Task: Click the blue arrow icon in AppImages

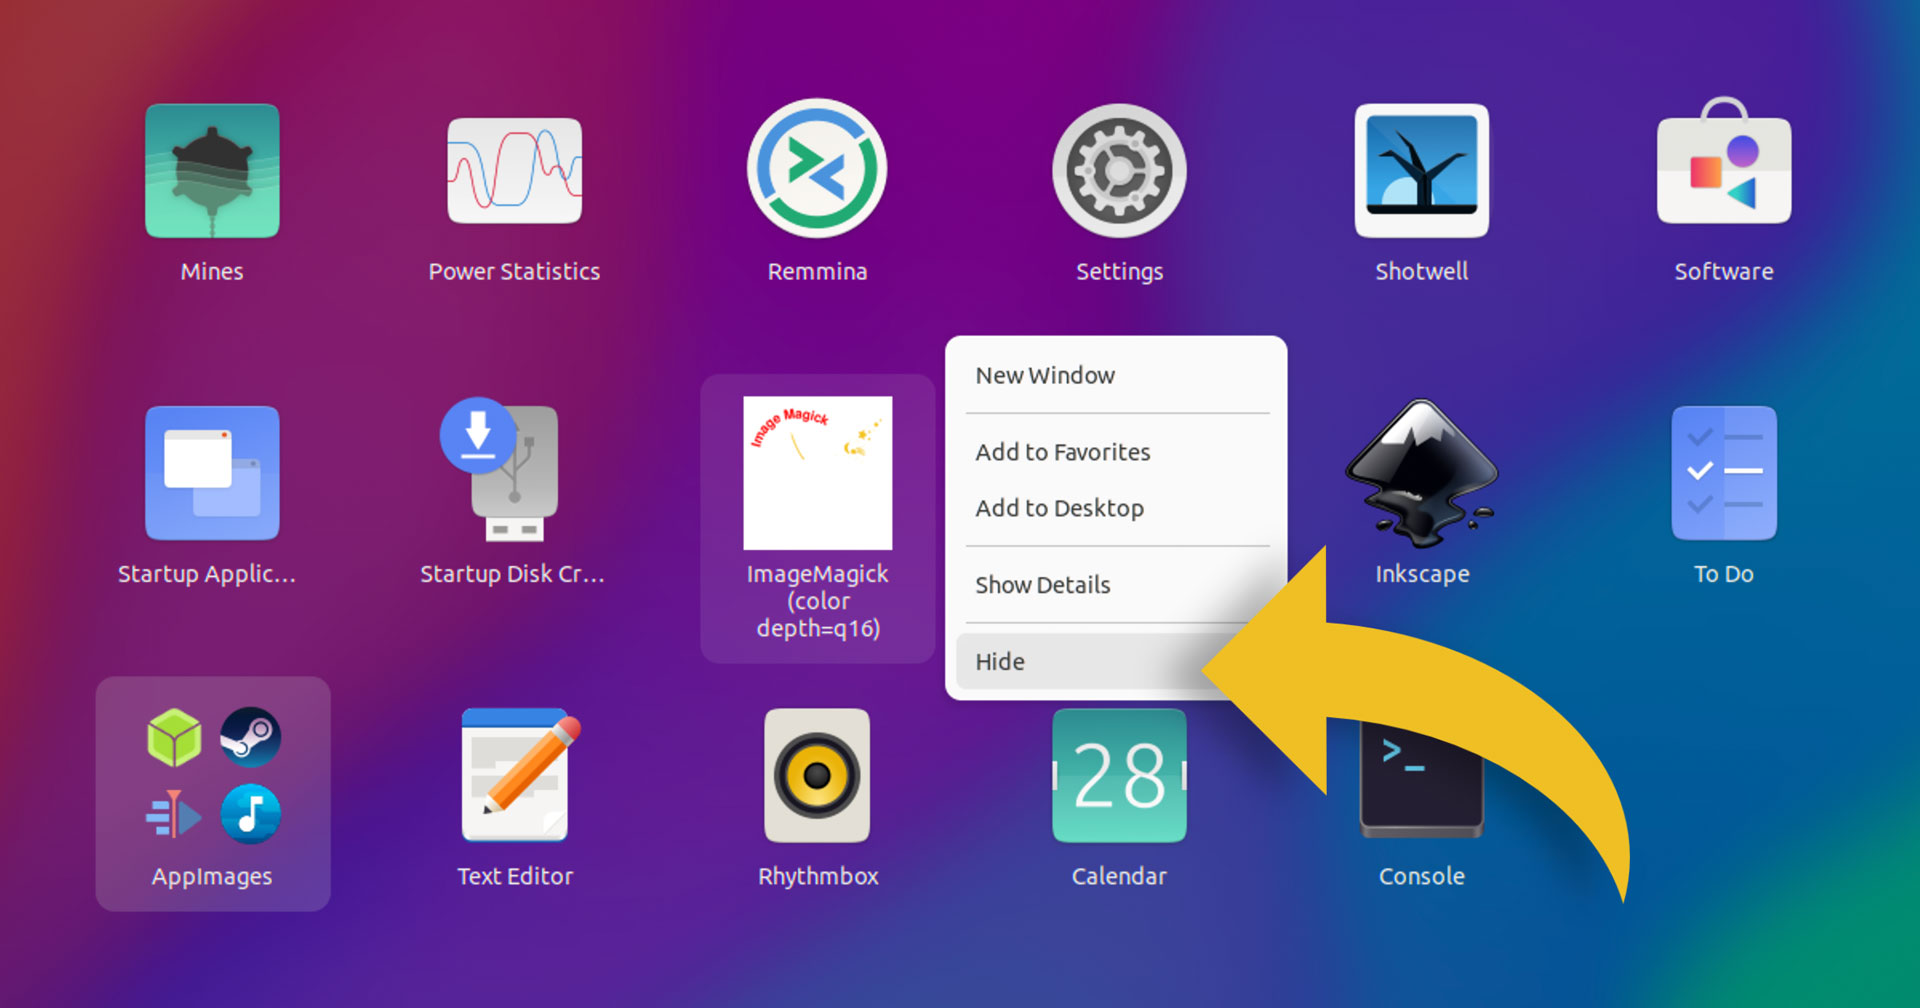Action: [x=174, y=814]
